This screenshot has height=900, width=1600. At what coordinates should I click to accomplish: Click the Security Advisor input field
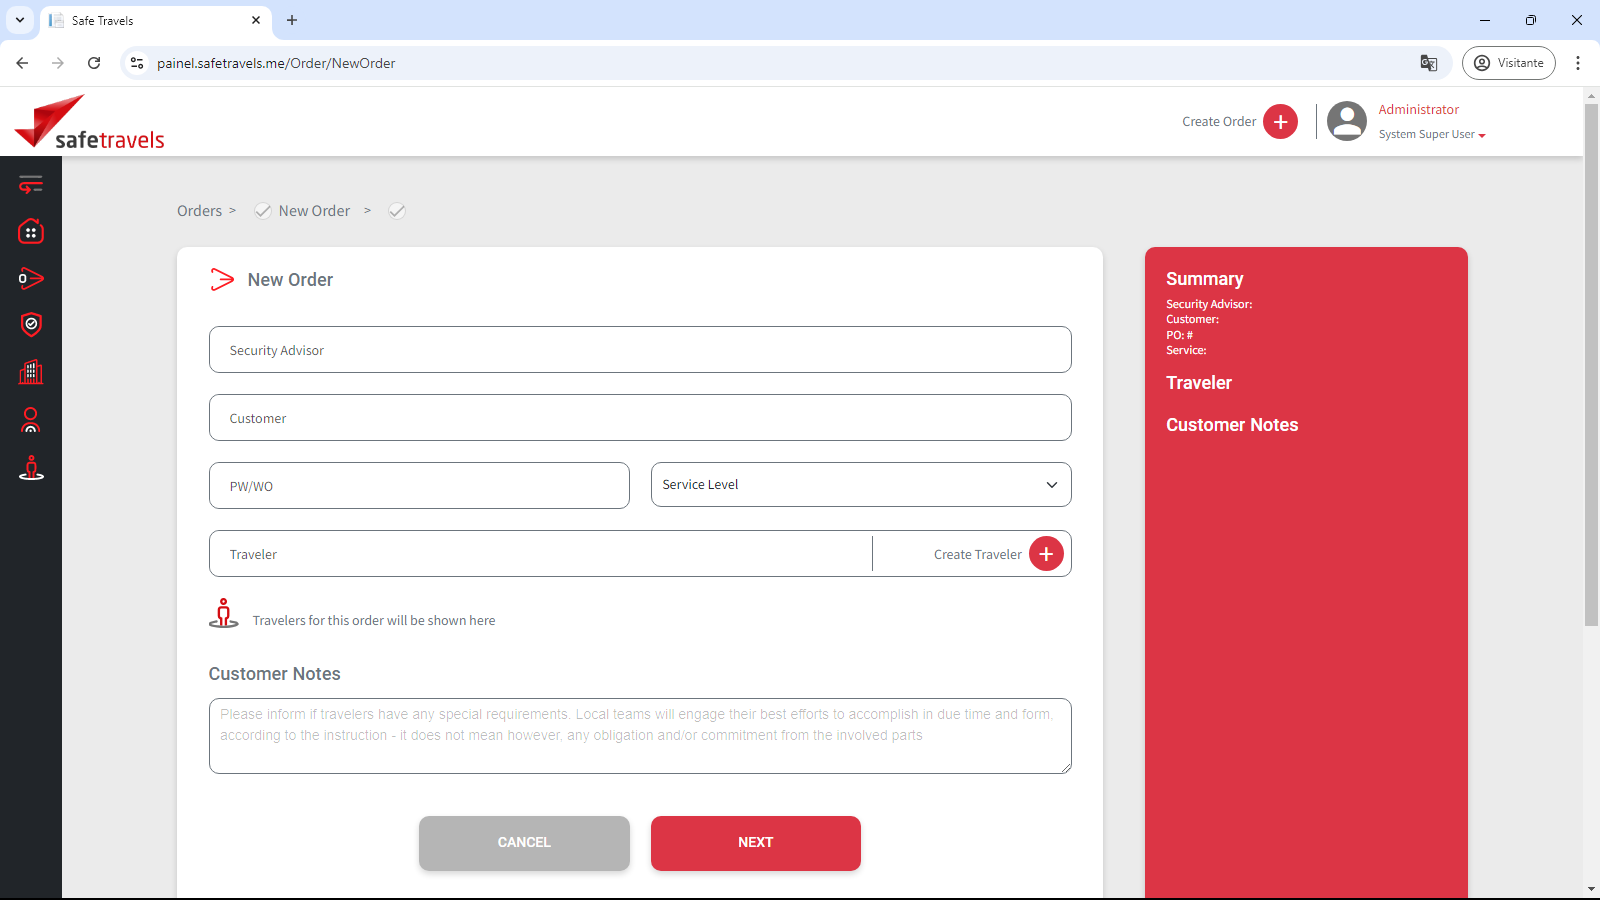click(x=640, y=350)
